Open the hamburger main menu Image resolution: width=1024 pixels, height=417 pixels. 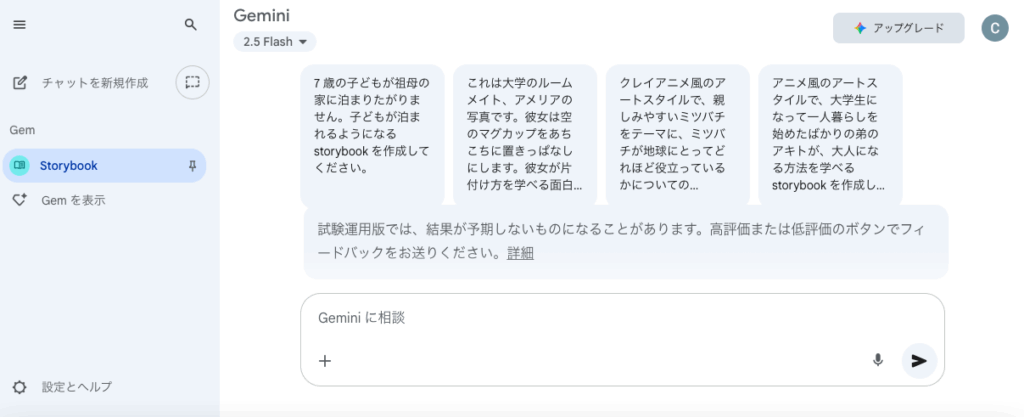pyautogui.click(x=20, y=25)
